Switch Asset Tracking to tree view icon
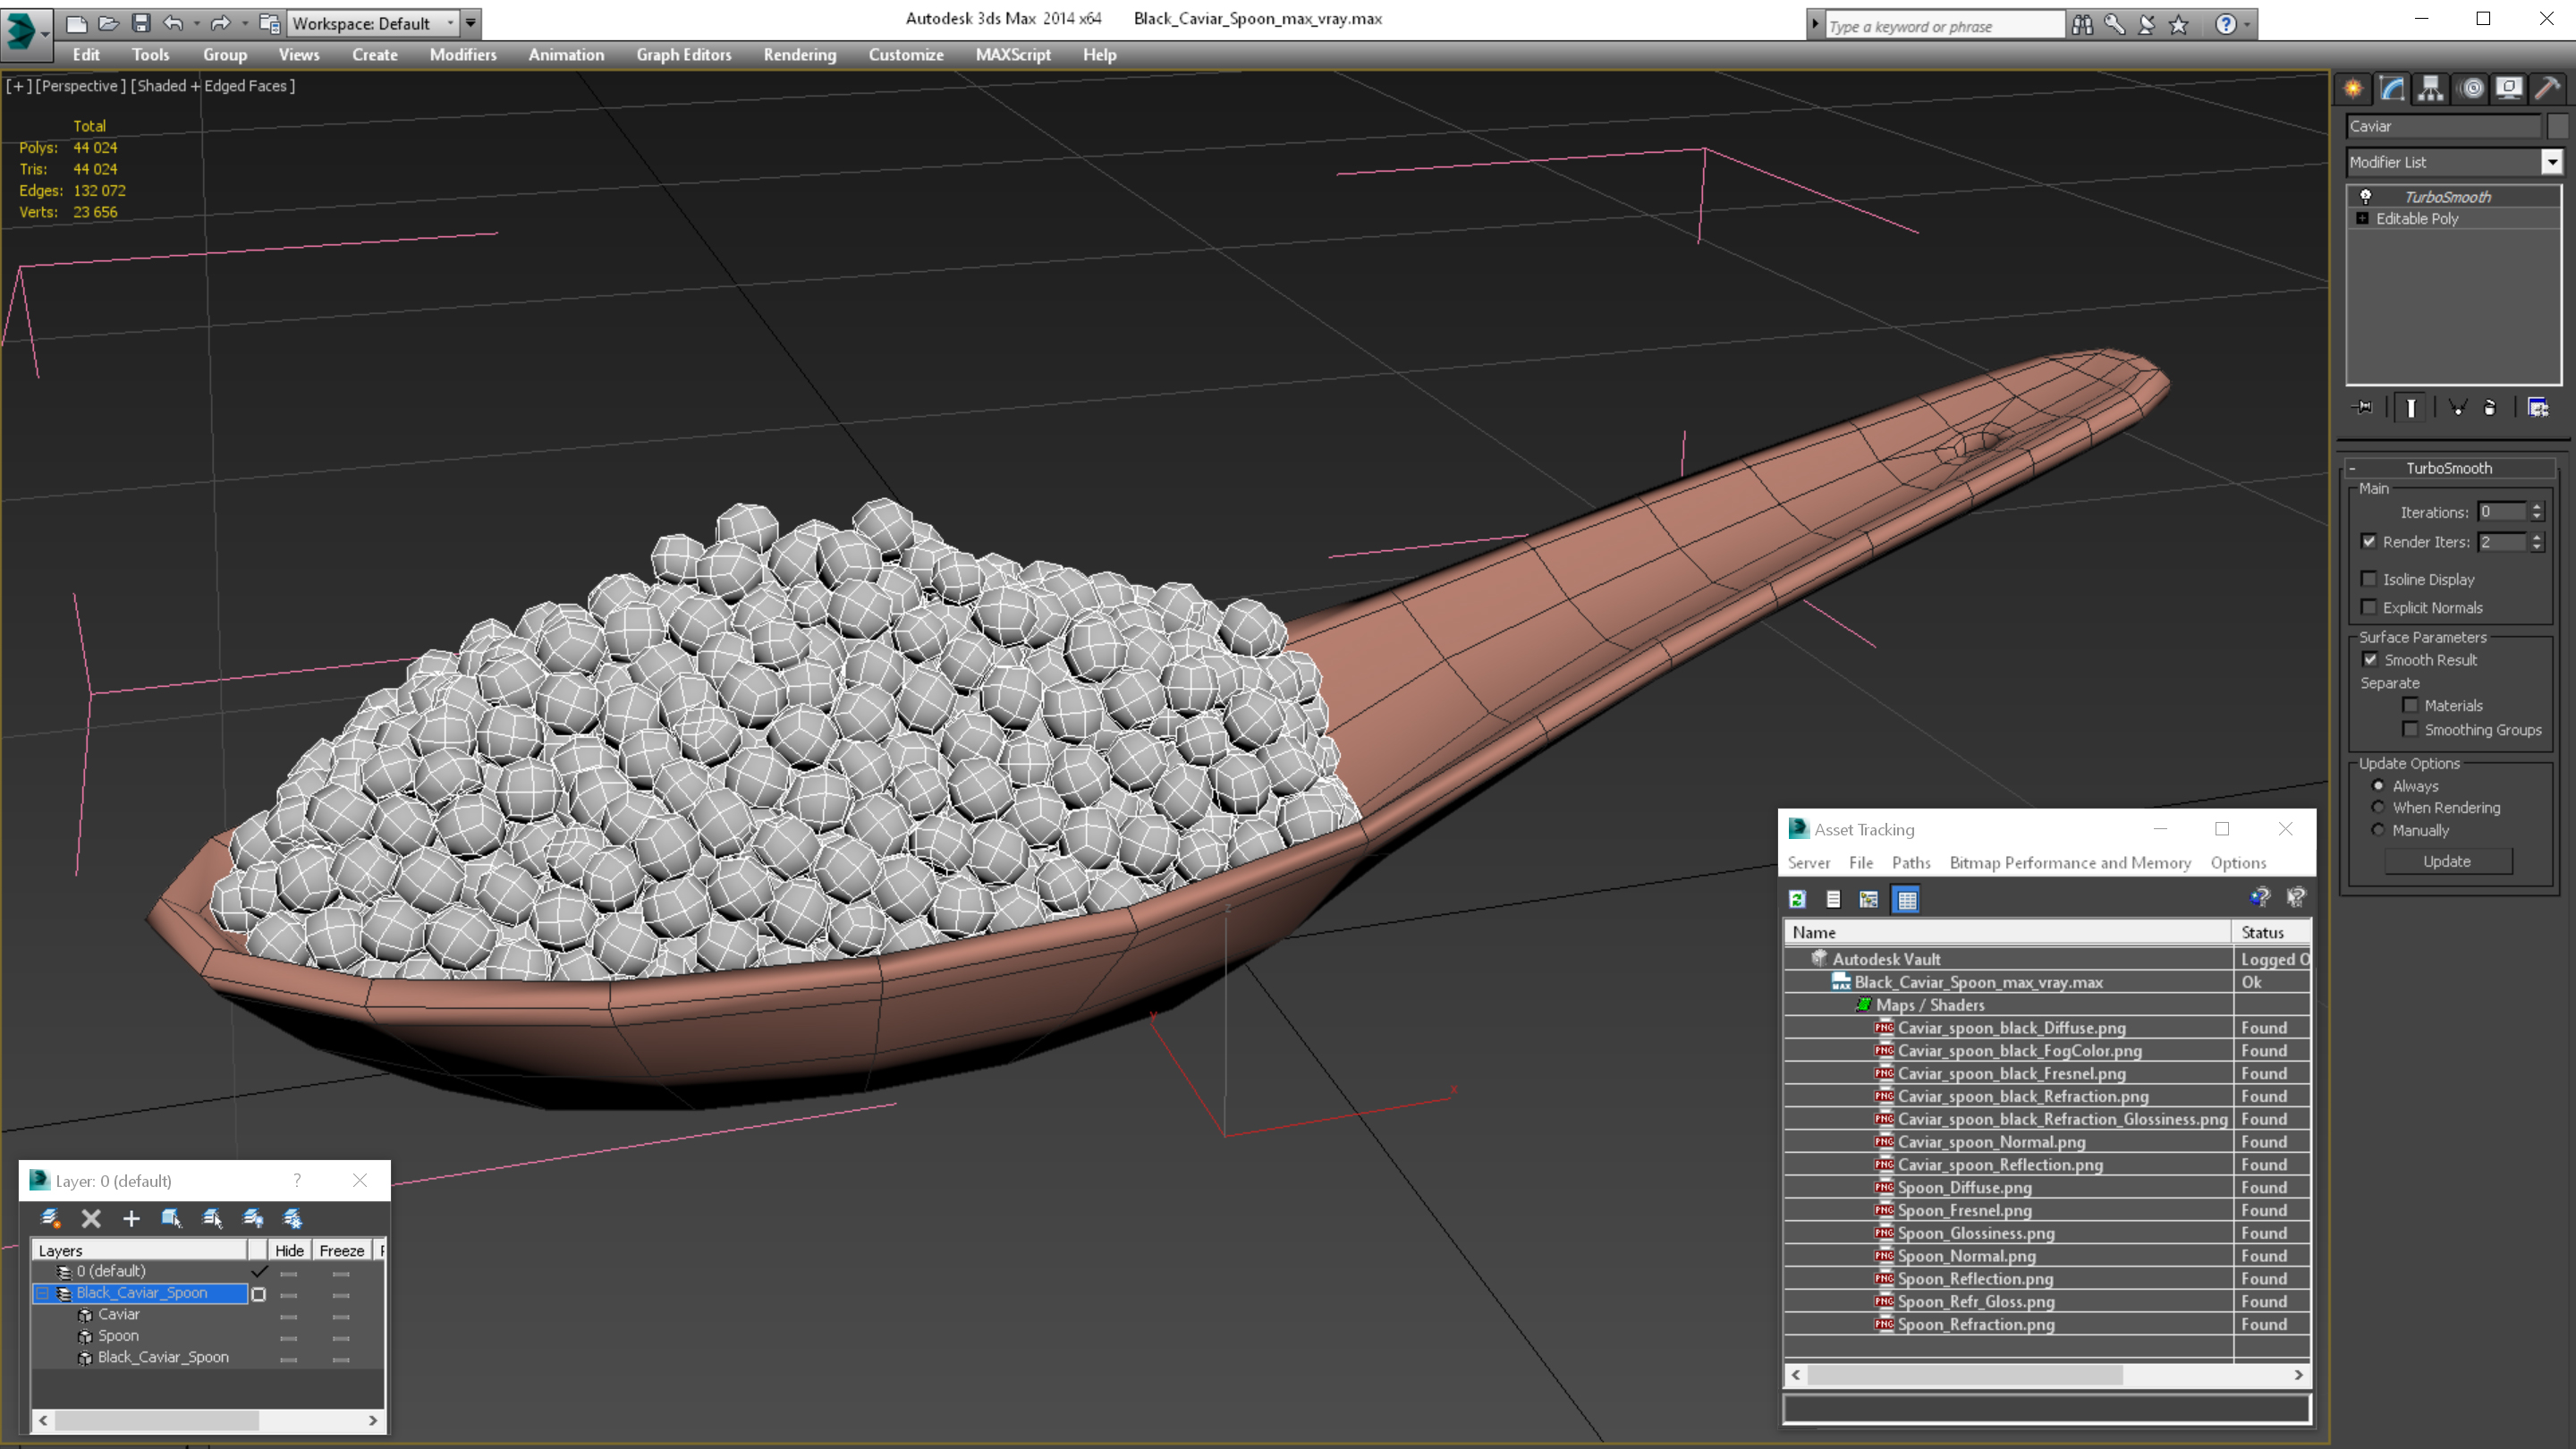The height and width of the screenshot is (1449, 2576). coord(1868,899)
